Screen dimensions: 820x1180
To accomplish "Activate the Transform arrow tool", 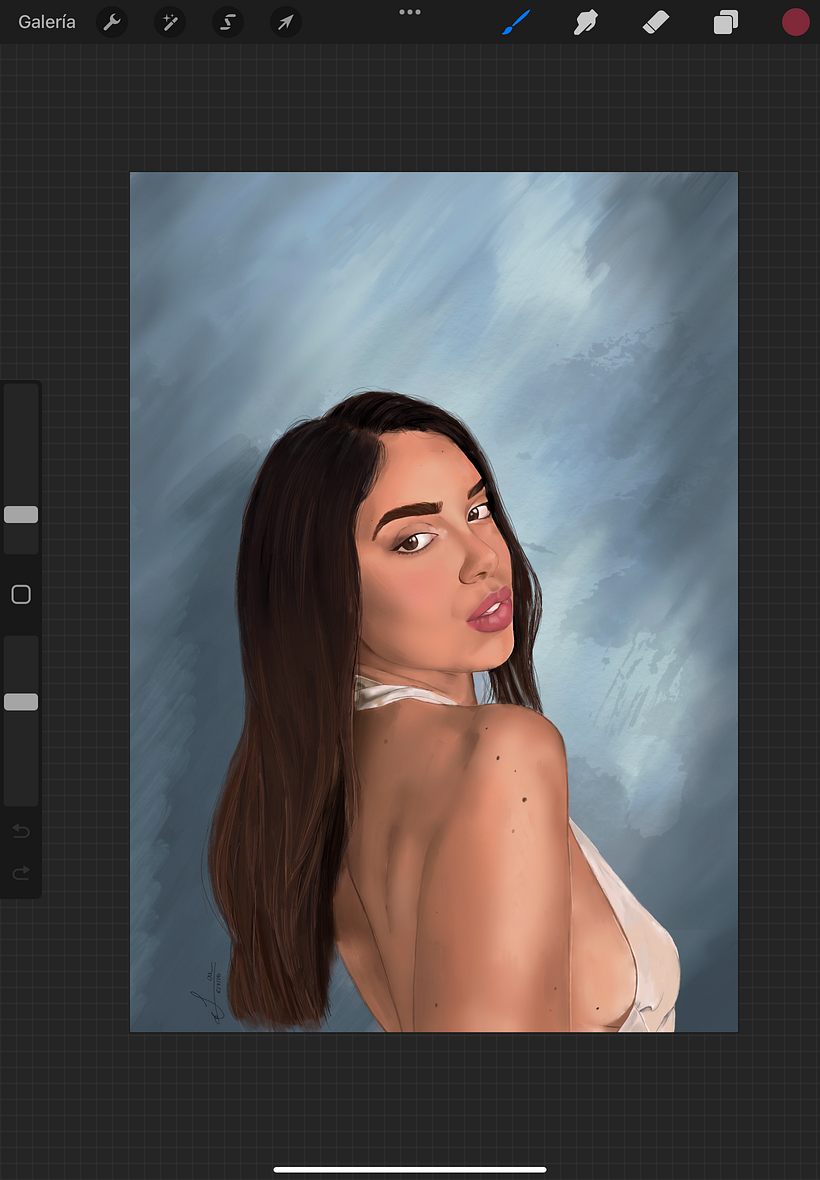I will [x=286, y=23].
